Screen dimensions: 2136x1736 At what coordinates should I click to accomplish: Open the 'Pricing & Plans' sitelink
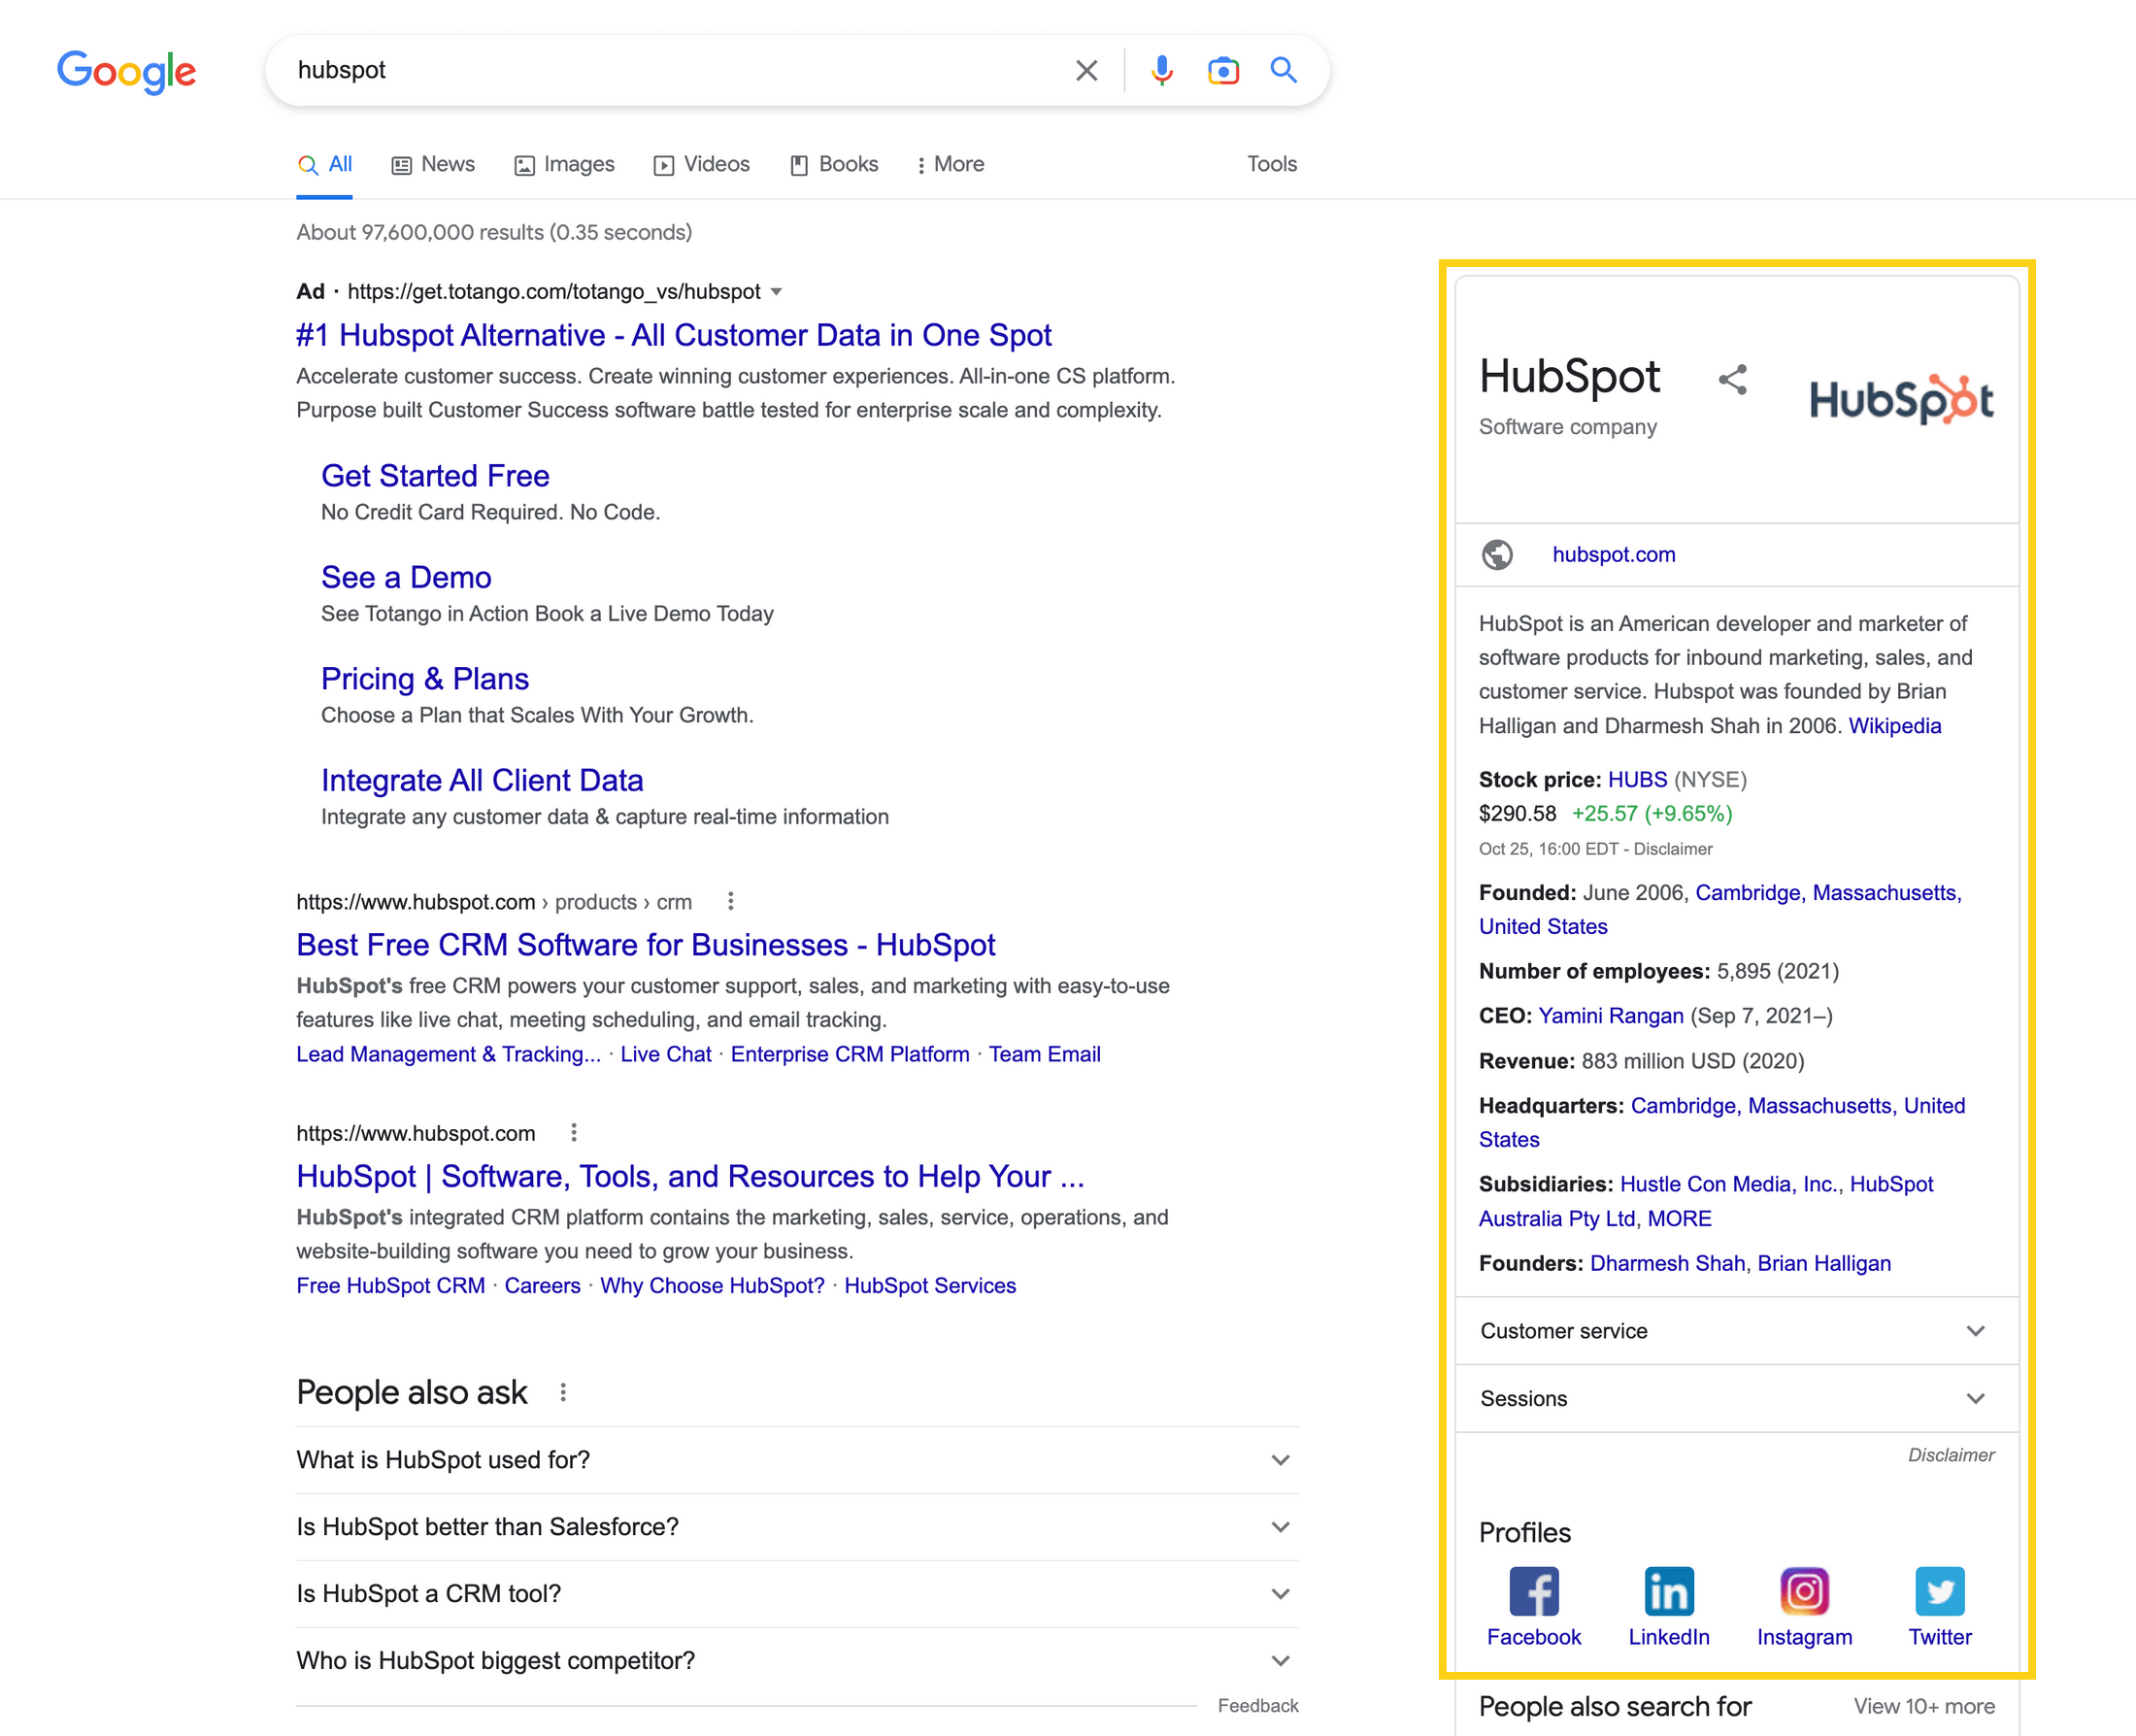click(x=425, y=679)
